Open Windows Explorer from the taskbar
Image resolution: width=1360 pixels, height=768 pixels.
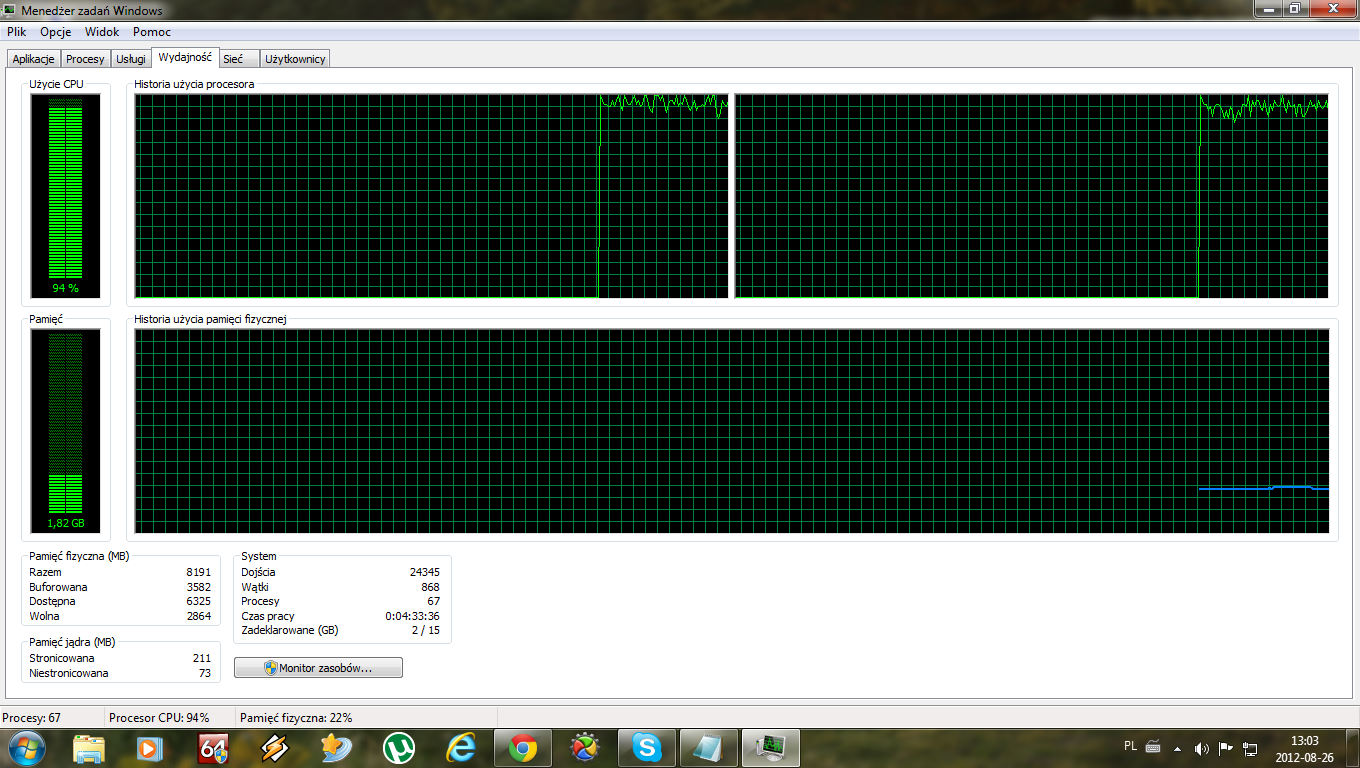89,748
